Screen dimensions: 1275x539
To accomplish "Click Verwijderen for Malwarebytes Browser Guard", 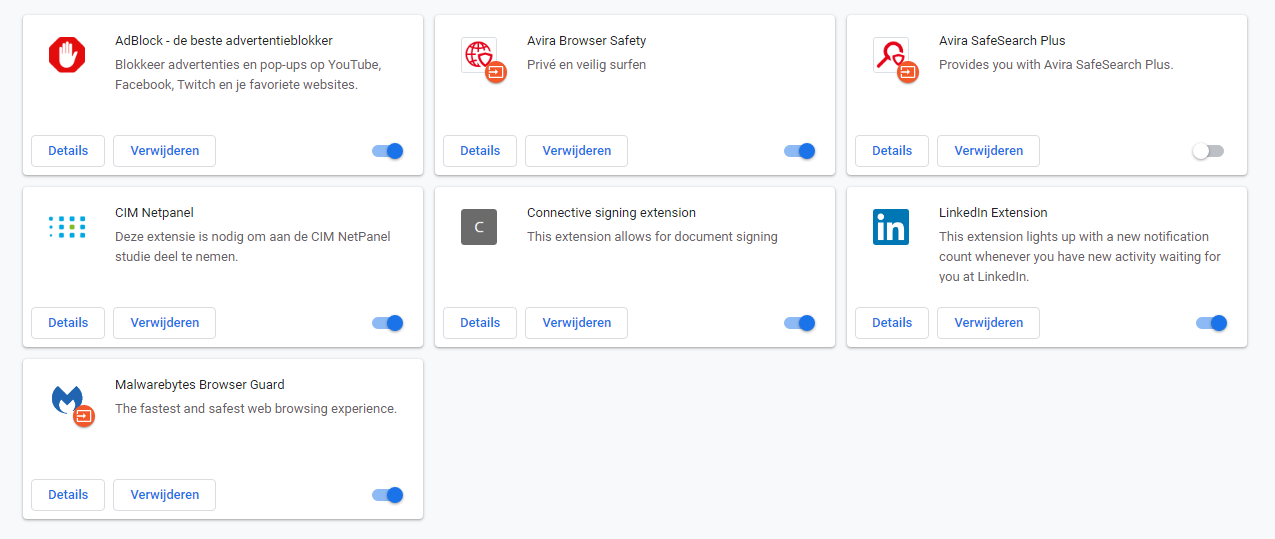I will coord(164,495).
